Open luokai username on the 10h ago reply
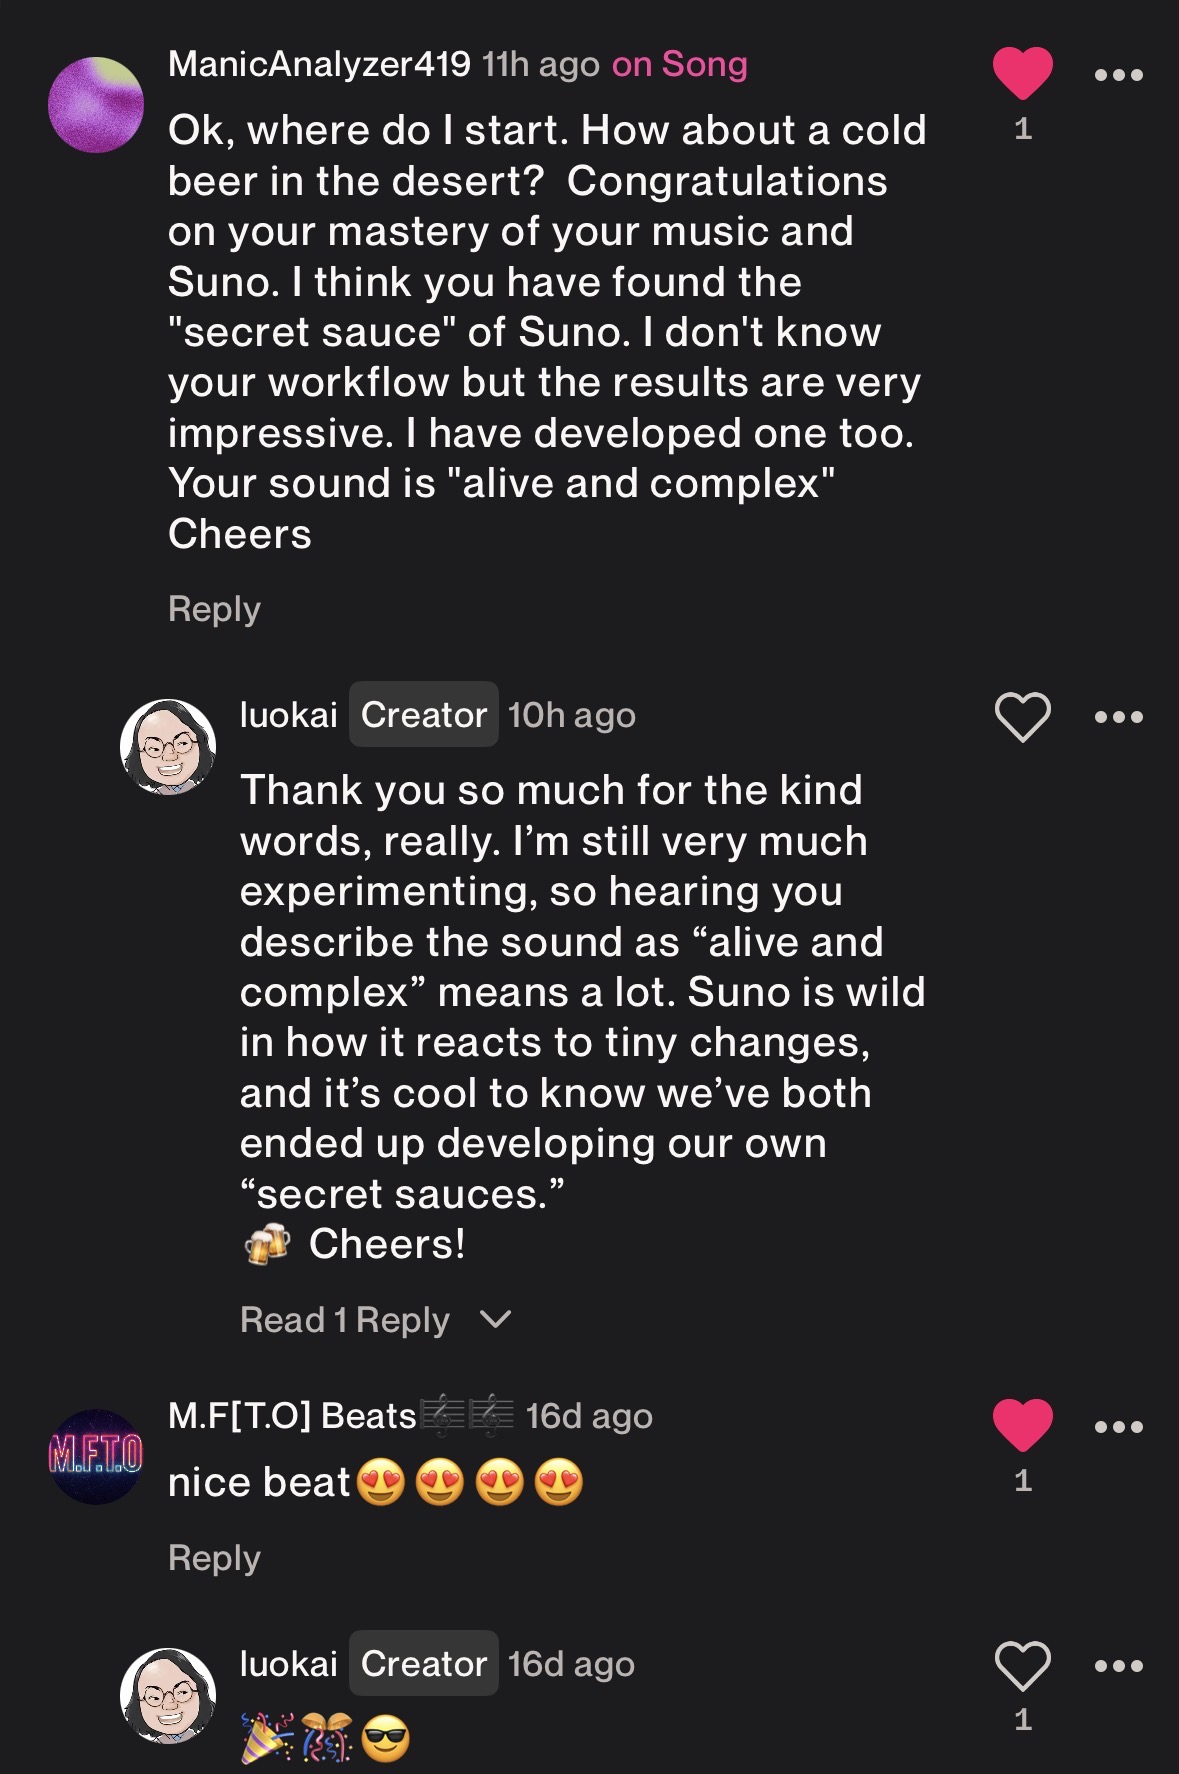The image size is (1179, 1774). [x=288, y=715]
